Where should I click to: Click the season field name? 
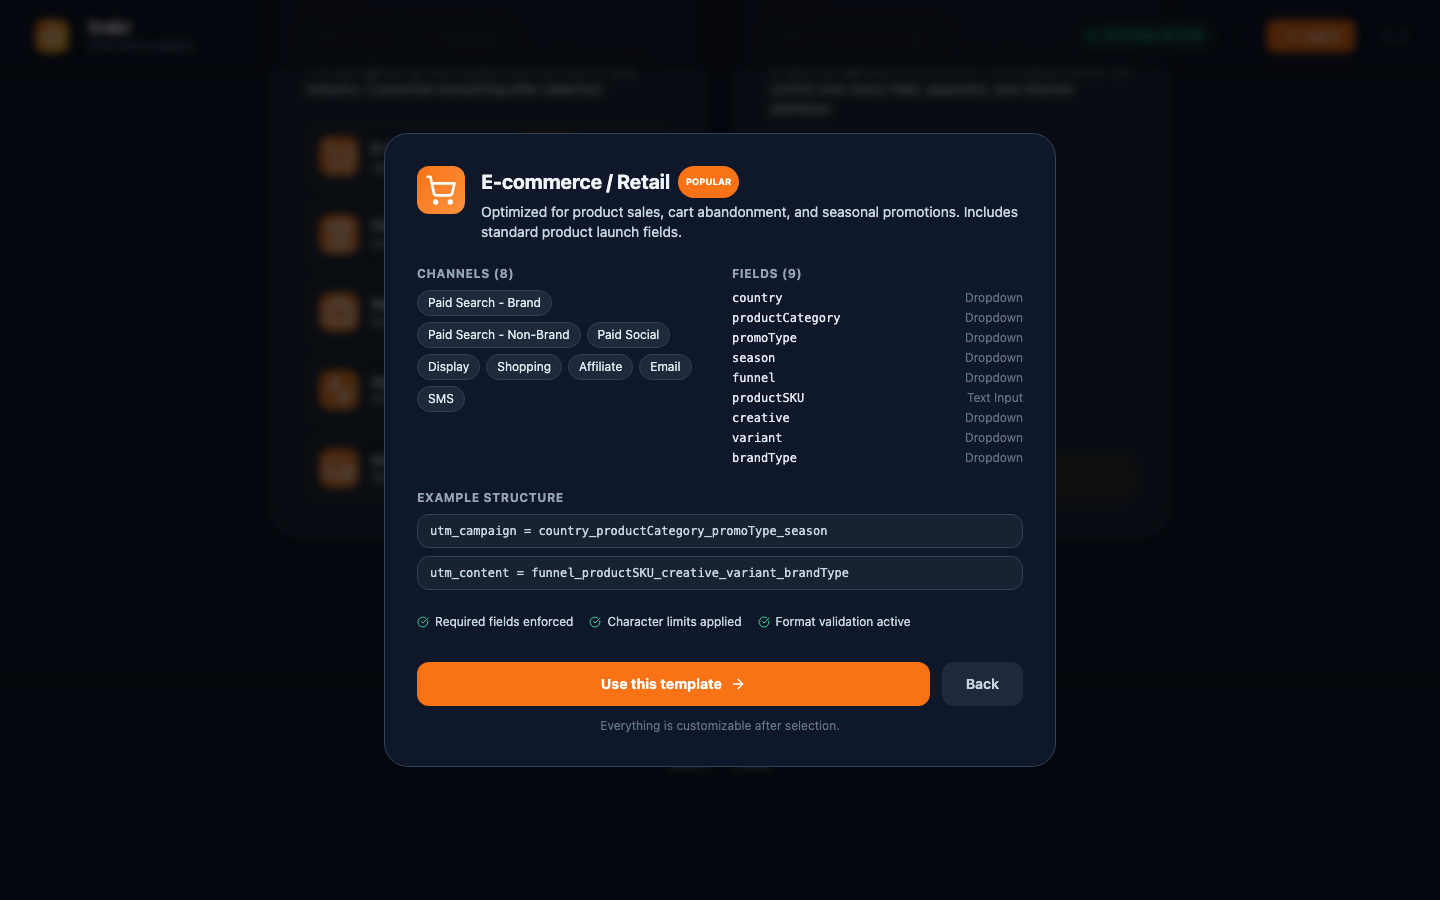pos(753,358)
